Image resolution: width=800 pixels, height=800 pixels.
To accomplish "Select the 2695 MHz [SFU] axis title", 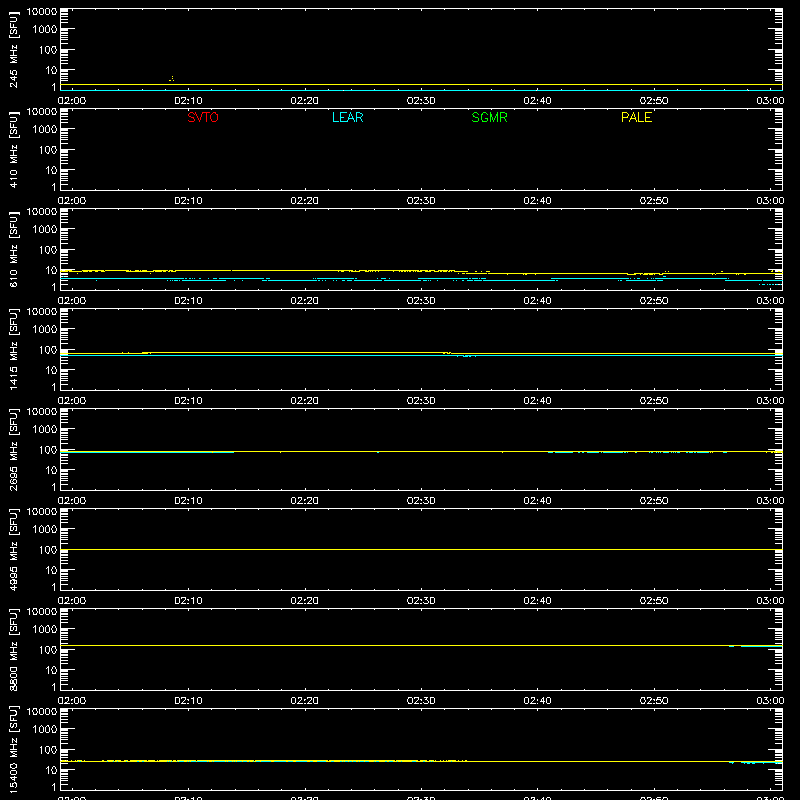I will [14, 449].
